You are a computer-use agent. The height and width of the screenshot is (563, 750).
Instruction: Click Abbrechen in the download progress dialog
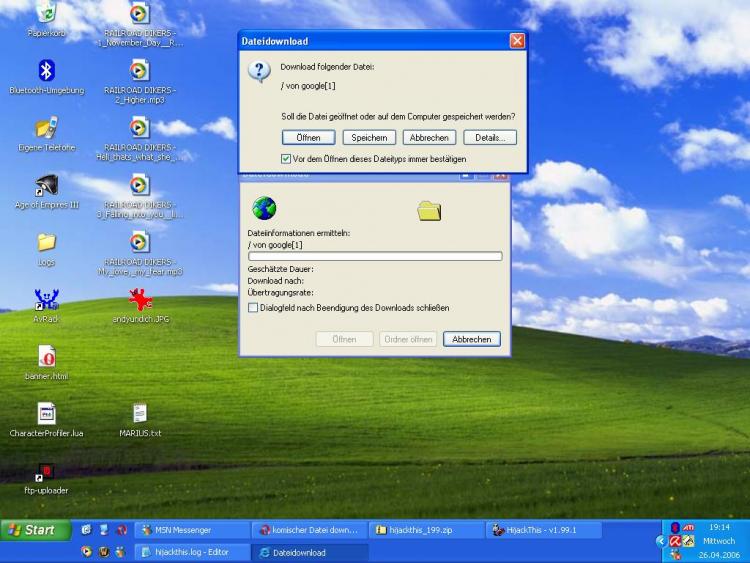(x=472, y=339)
